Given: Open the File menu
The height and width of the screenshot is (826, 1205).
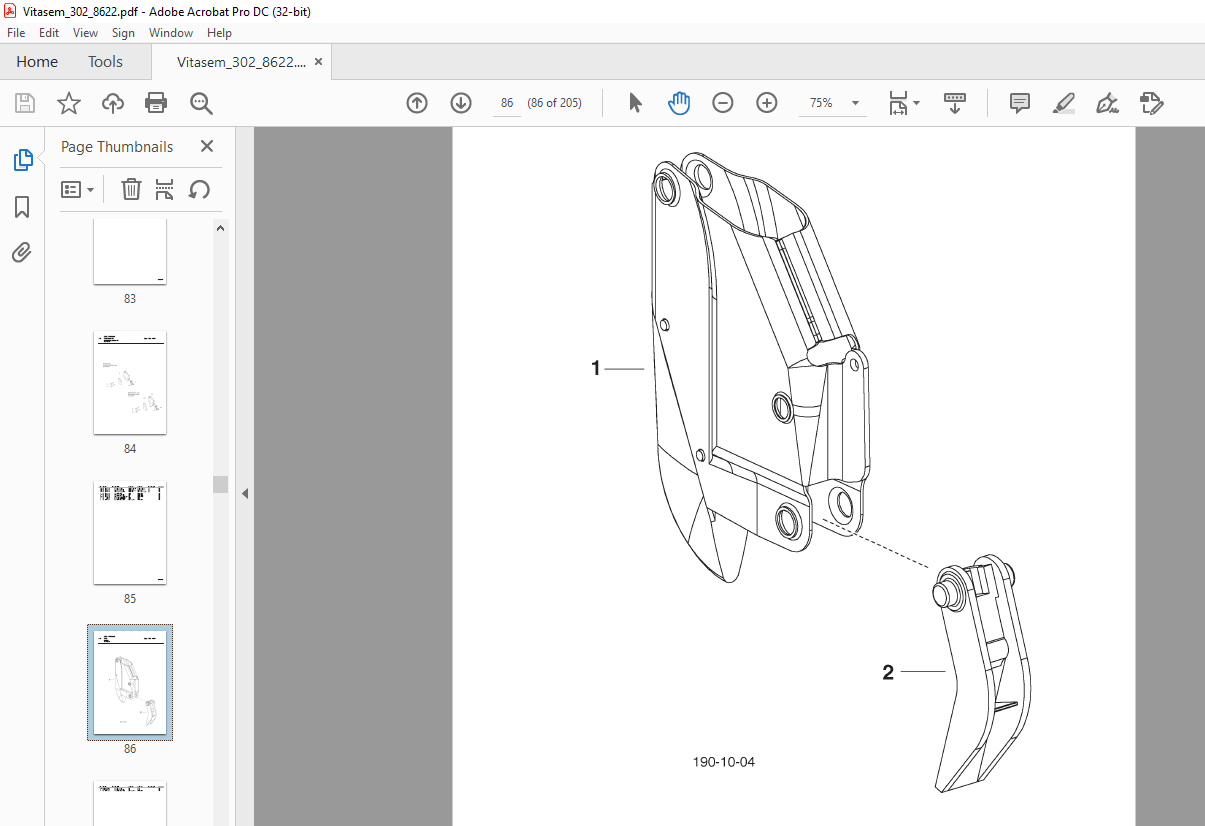Looking at the screenshot, I should click(16, 33).
